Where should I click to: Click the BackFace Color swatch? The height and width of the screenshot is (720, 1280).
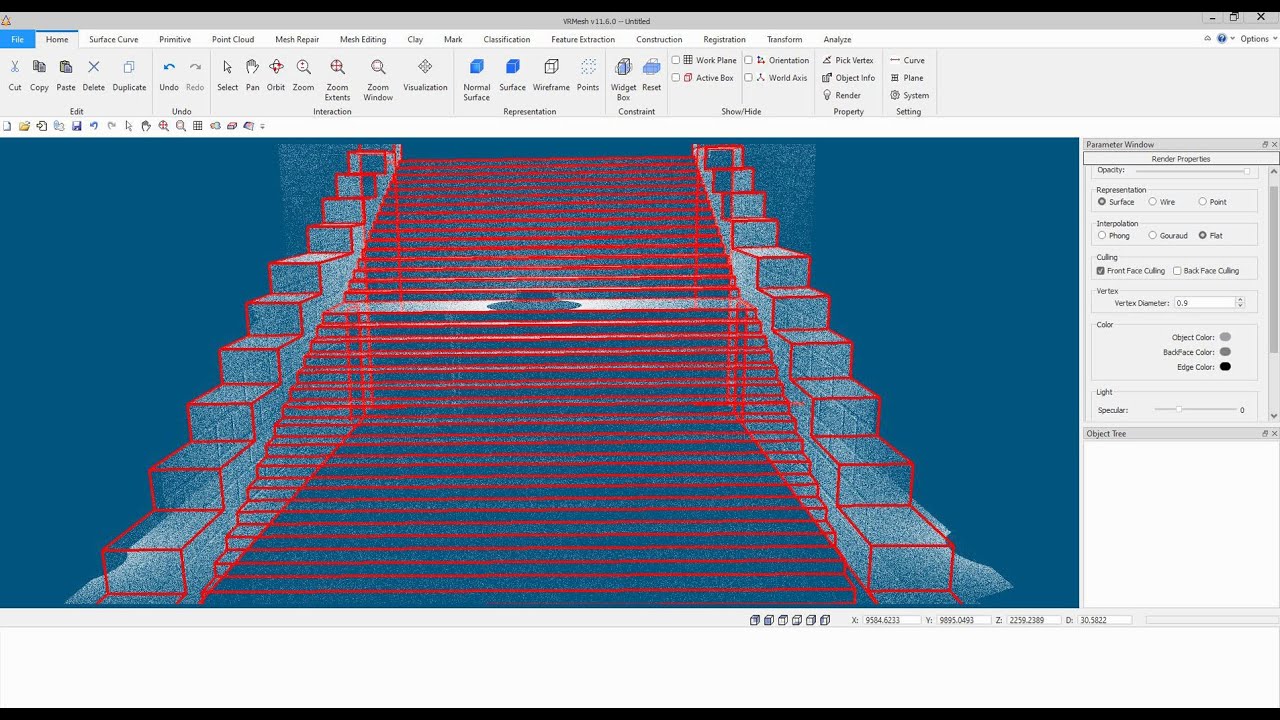pos(1225,352)
